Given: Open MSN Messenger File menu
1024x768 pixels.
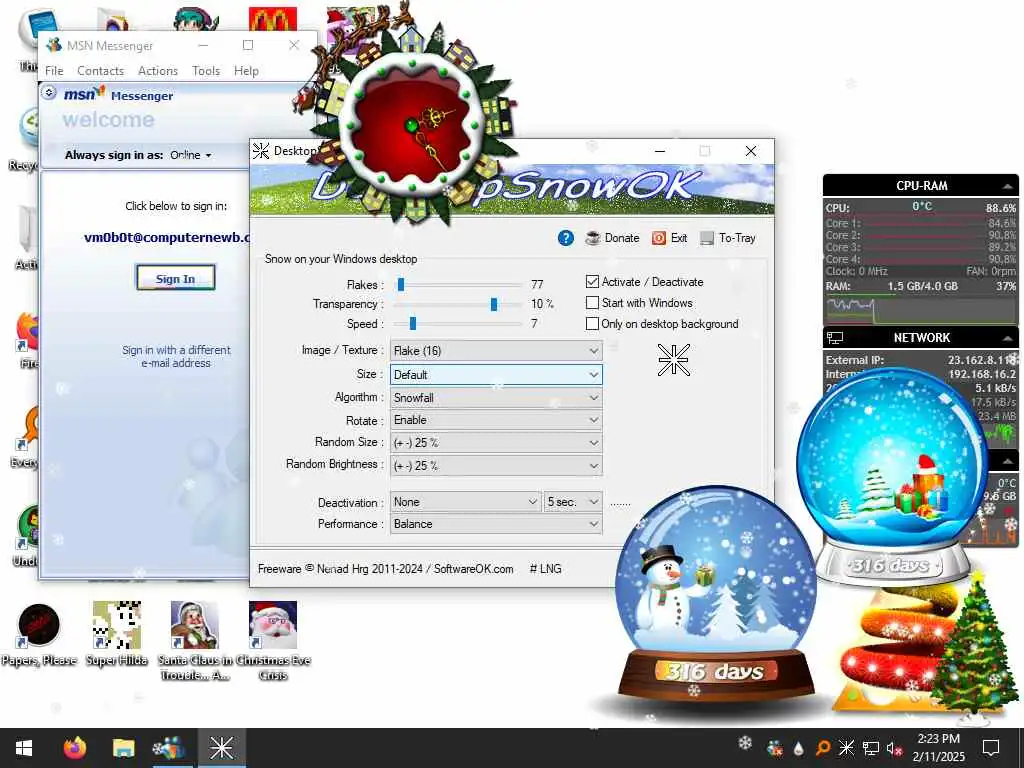Looking at the screenshot, I should click(x=54, y=71).
